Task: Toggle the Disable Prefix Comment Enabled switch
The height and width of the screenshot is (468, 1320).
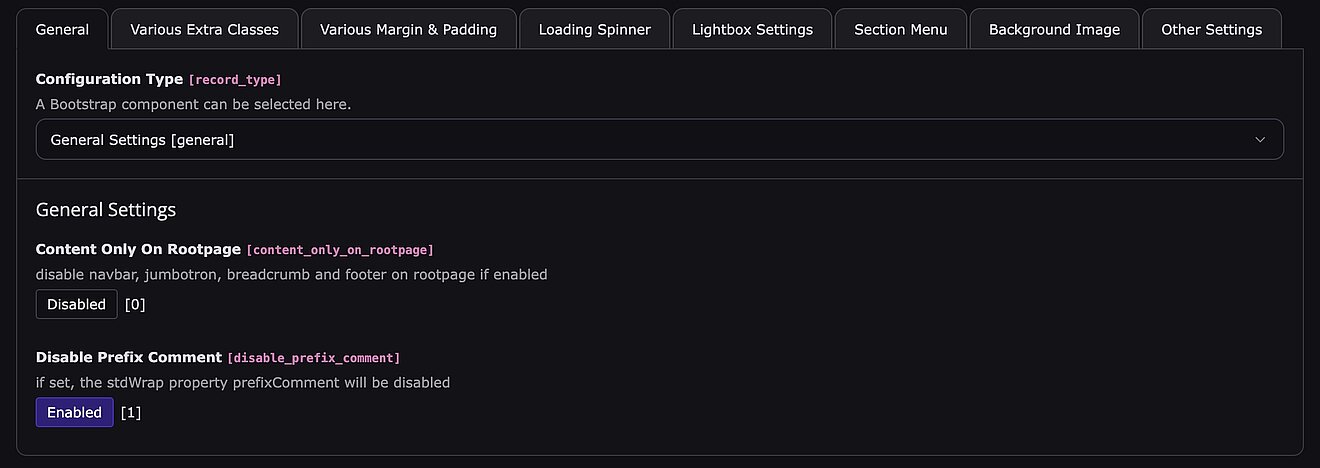Action: coord(74,412)
